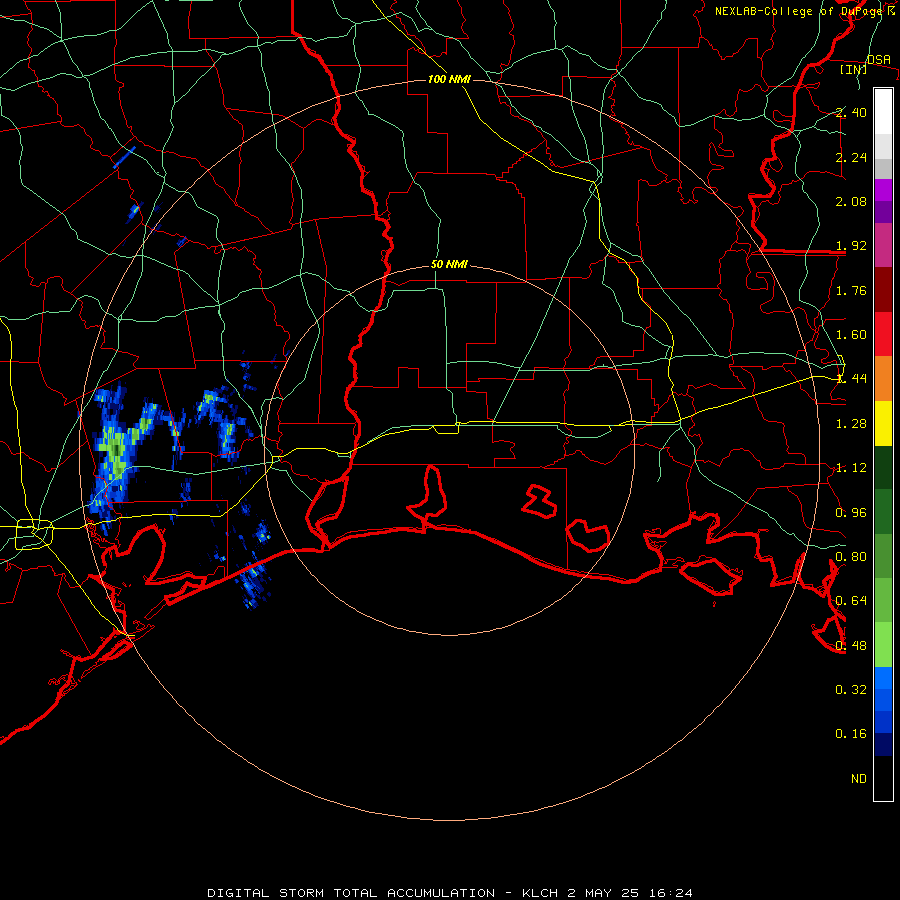
Task: Select the darkest green swatch beside 1.12
Action: pos(883,467)
